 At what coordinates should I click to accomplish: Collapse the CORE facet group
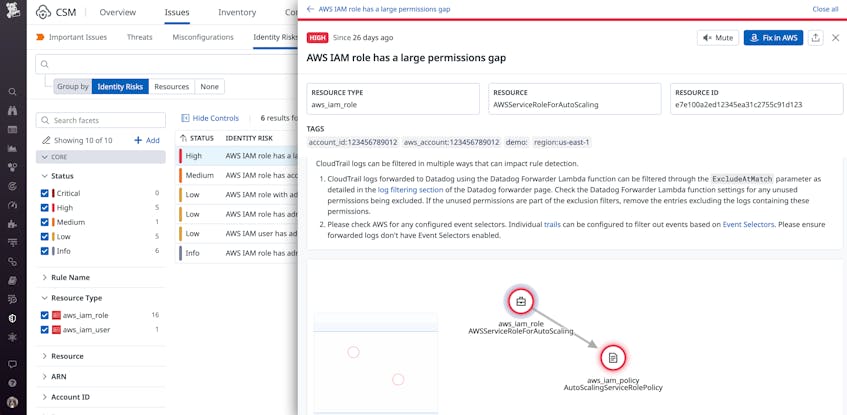[100, 157]
